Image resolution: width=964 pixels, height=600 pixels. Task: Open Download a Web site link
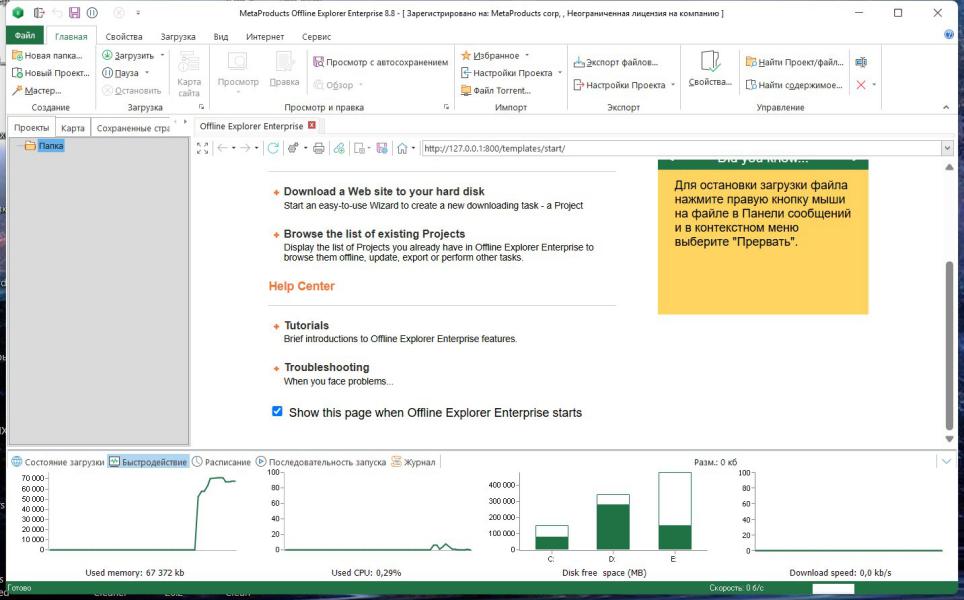(x=384, y=191)
